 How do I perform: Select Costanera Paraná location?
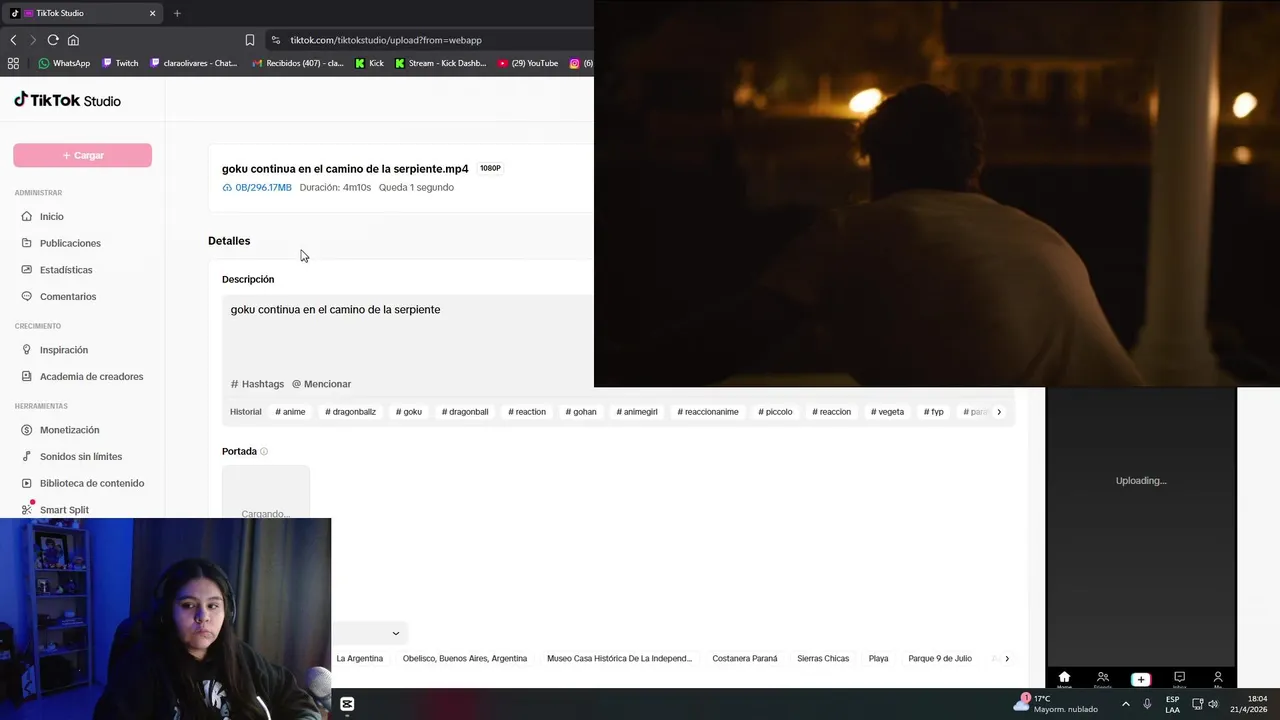click(x=745, y=659)
